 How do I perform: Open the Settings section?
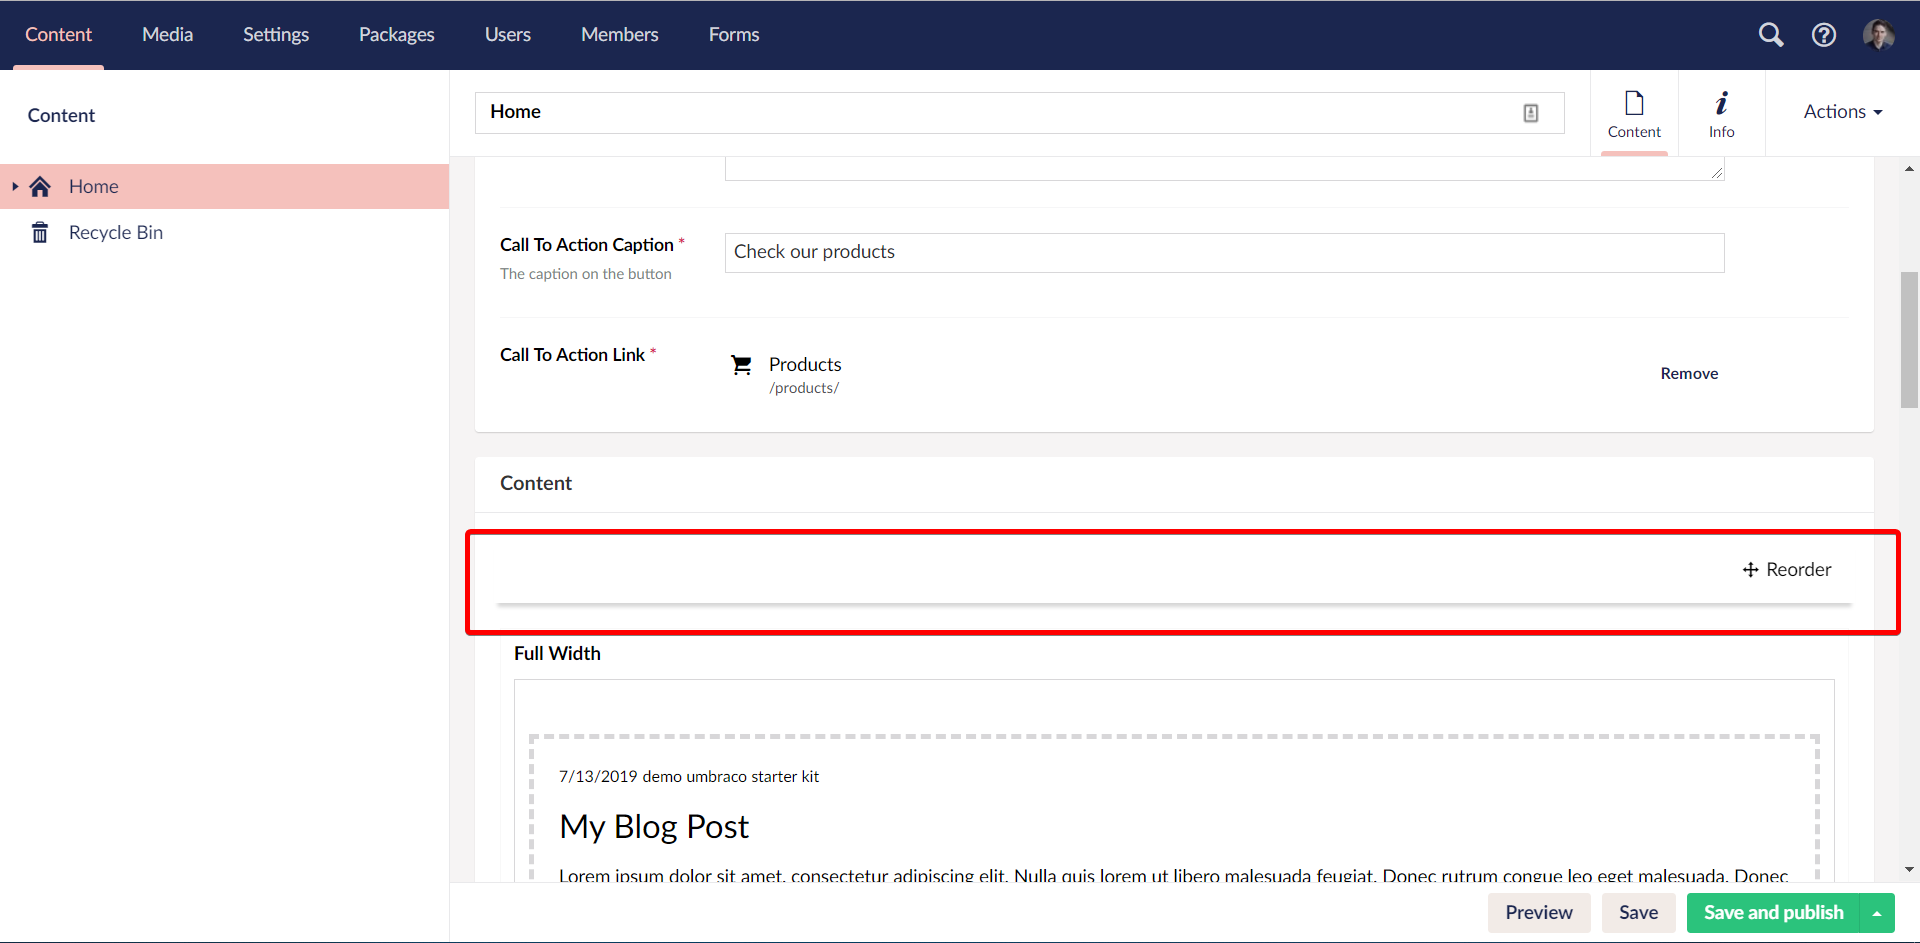click(276, 35)
